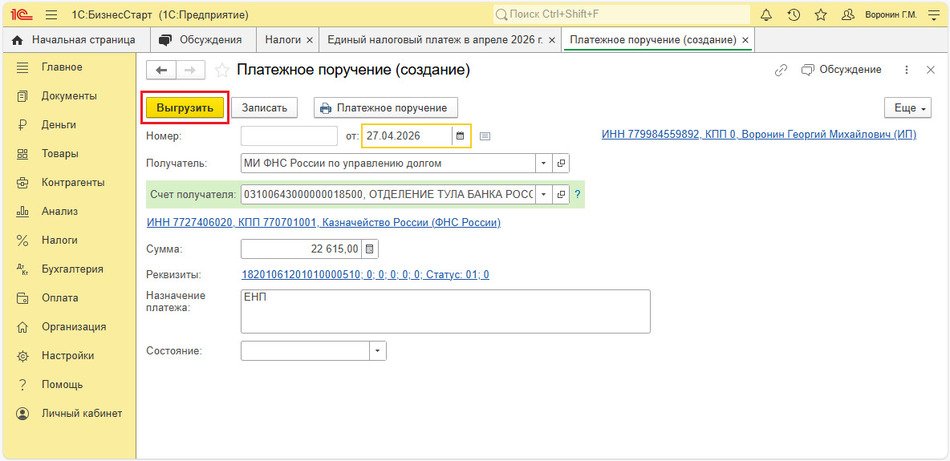Click the yellow Выгрузить button

(x=185, y=108)
